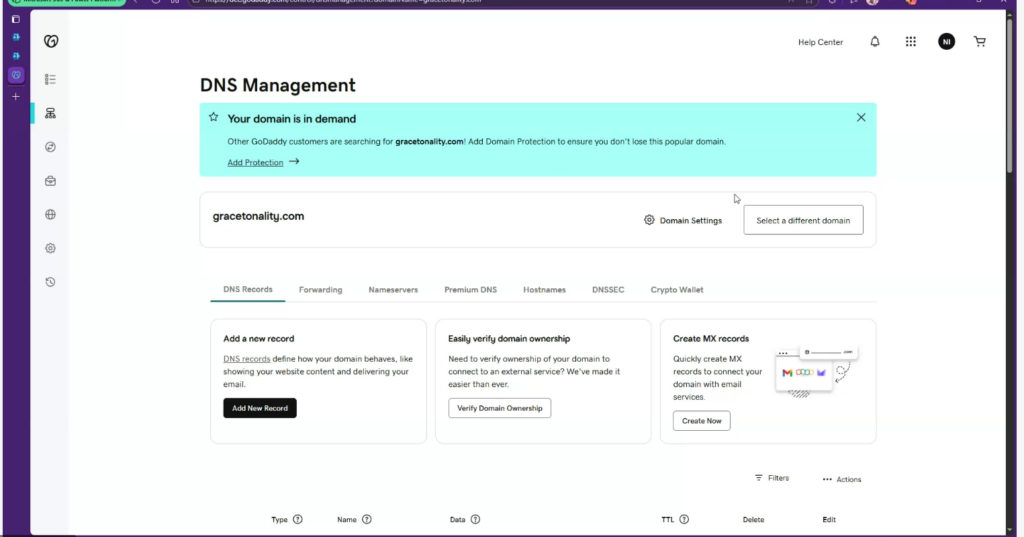This screenshot has width=1024, height=537.
Task: Switch to the Crypto Wallet tab
Action: point(677,289)
